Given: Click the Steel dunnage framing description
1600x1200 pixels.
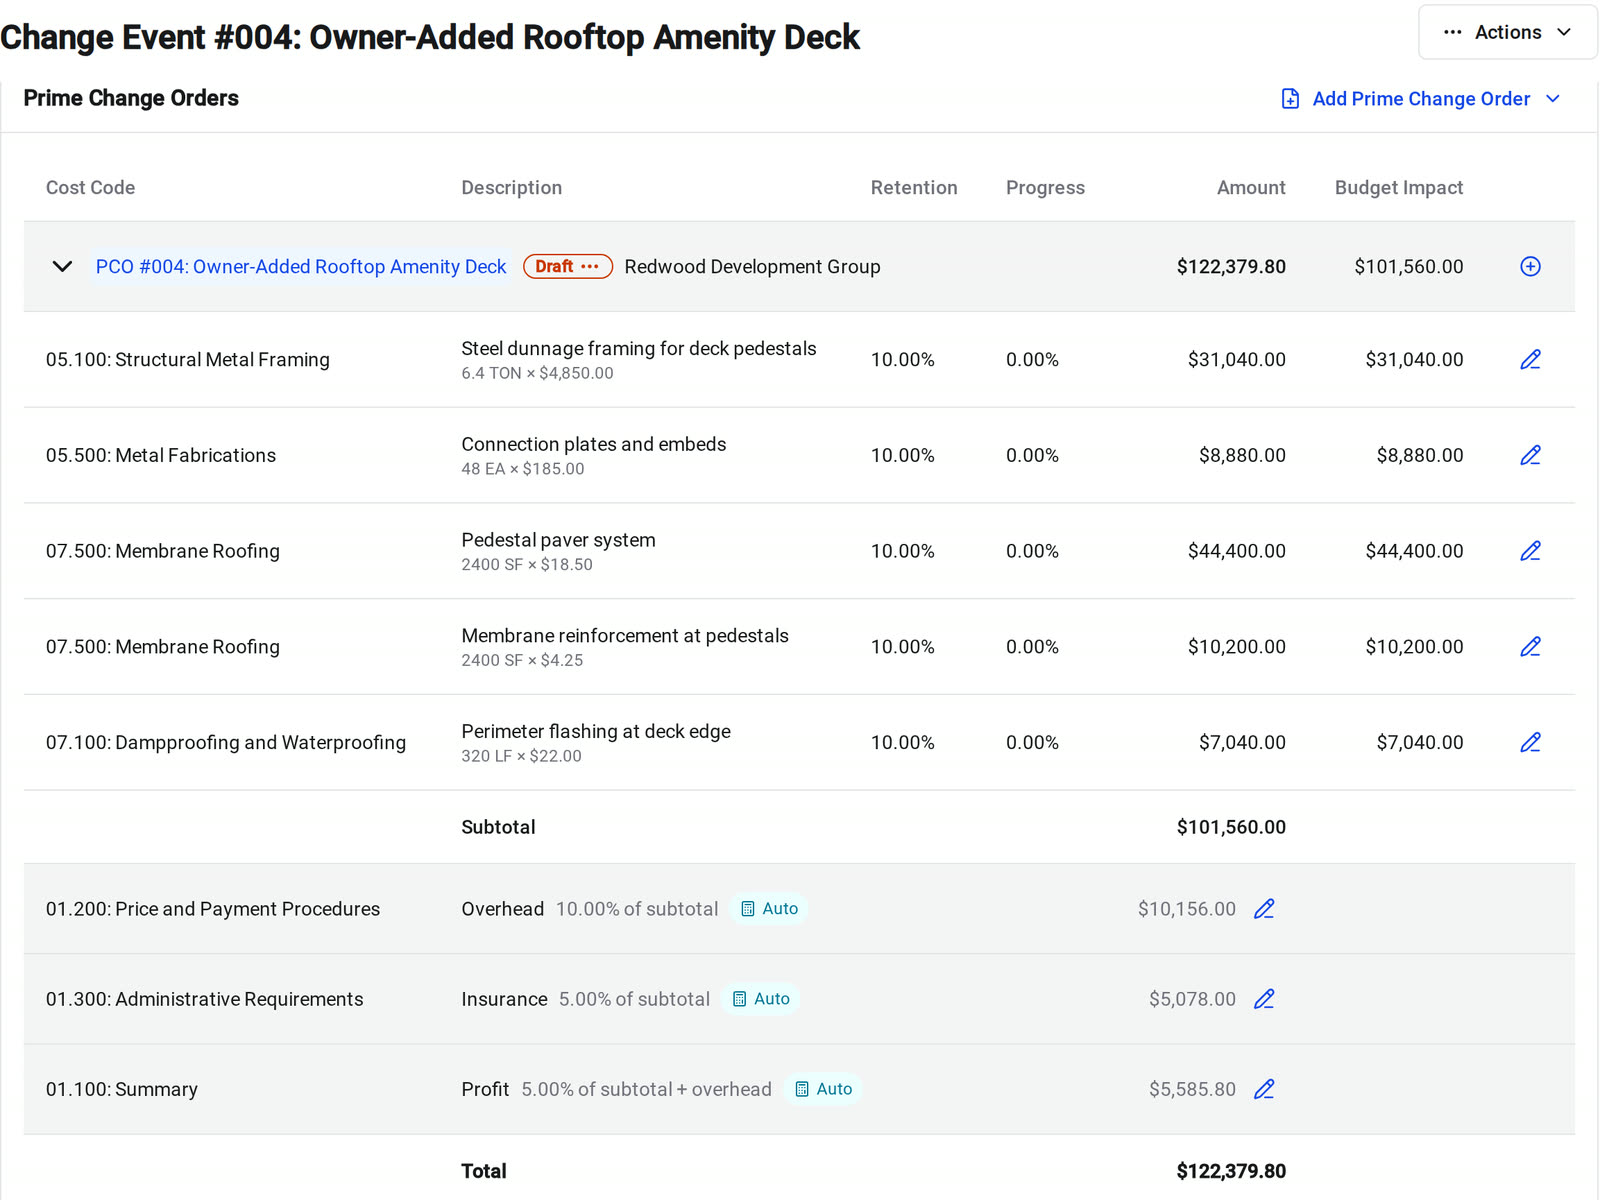Looking at the screenshot, I should [x=639, y=348].
